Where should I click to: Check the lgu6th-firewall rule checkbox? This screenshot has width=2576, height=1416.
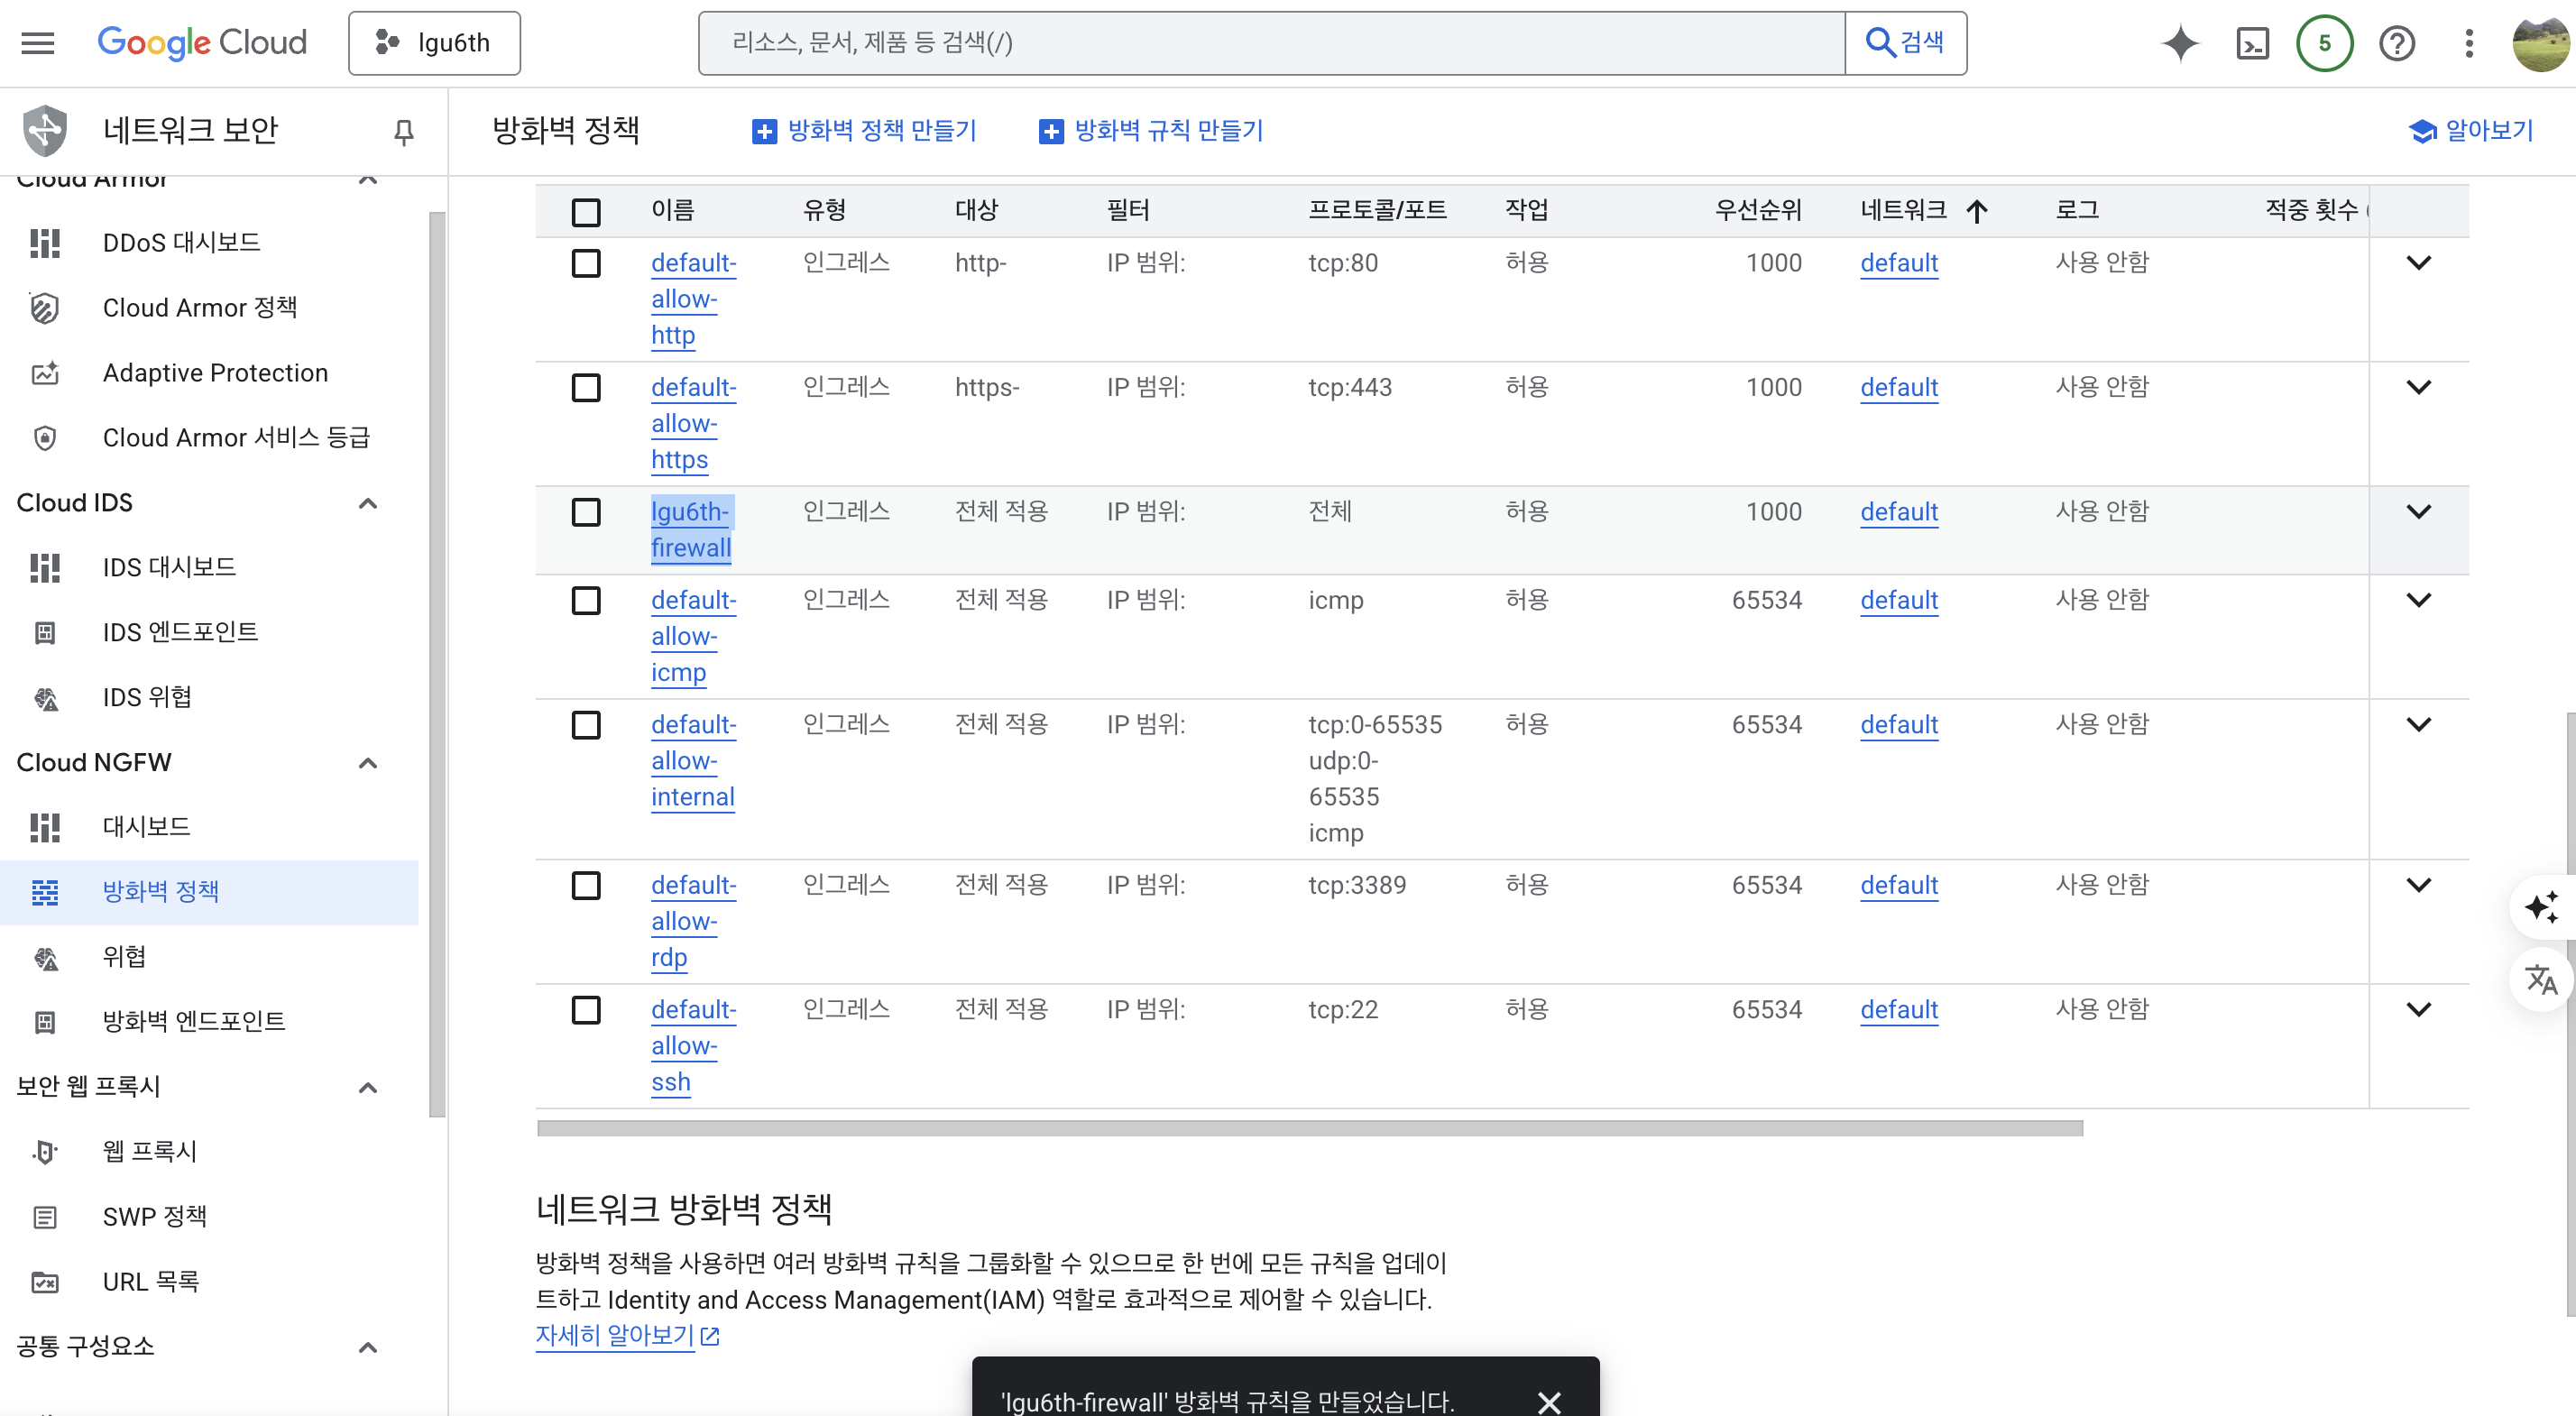(586, 512)
